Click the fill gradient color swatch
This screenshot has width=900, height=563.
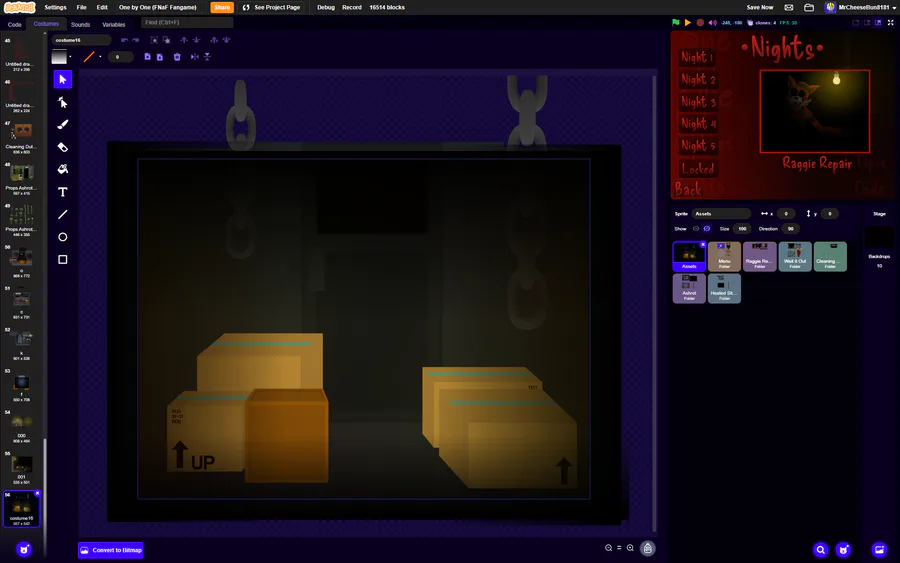[59, 57]
